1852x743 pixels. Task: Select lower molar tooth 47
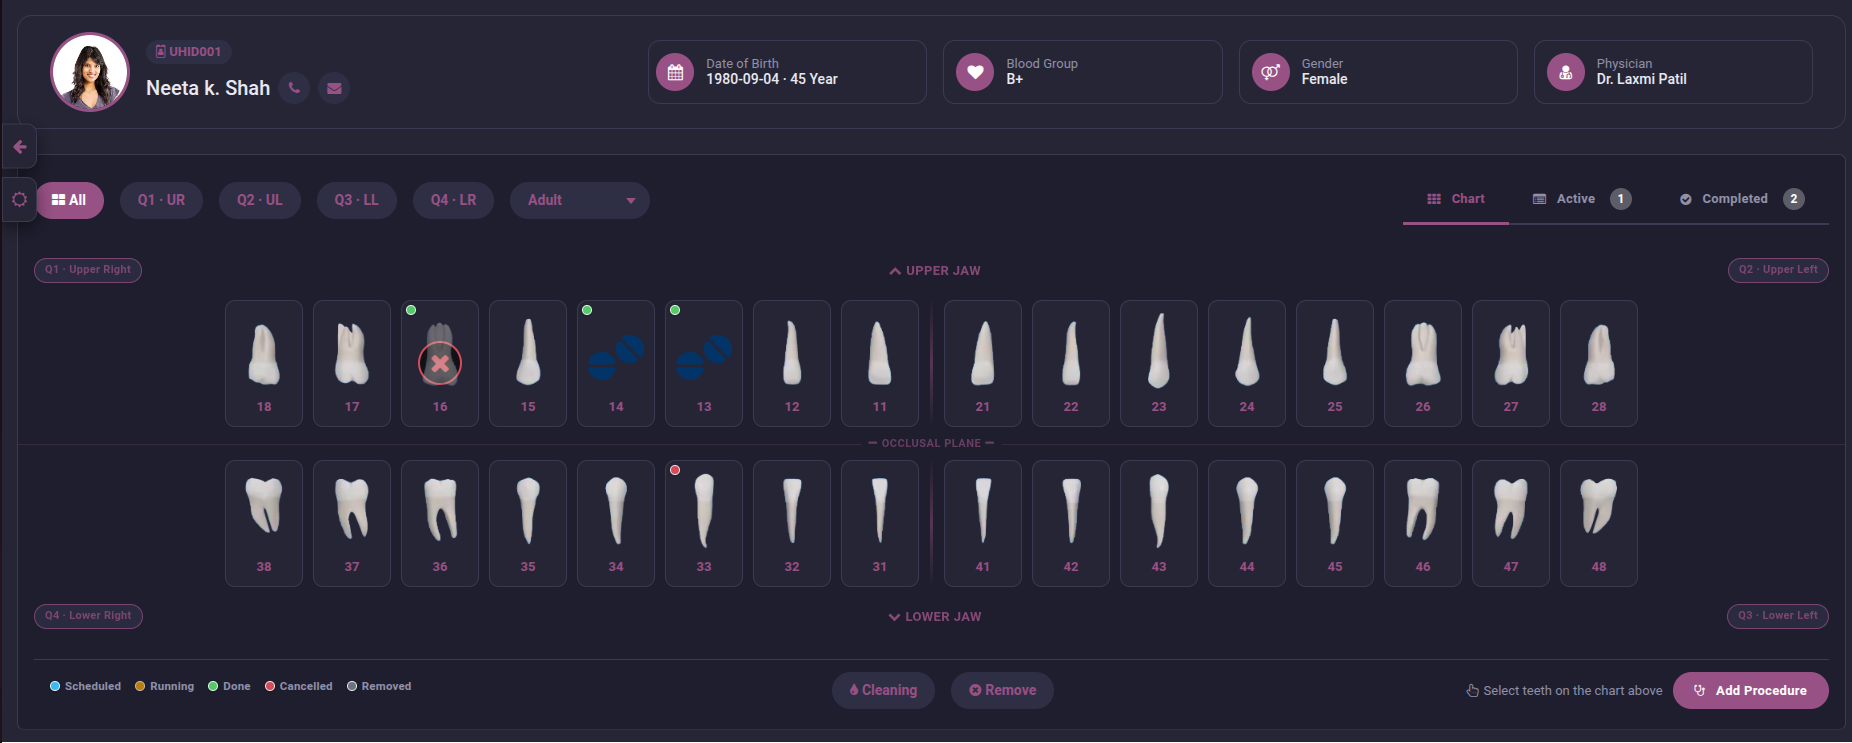(x=1511, y=523)
